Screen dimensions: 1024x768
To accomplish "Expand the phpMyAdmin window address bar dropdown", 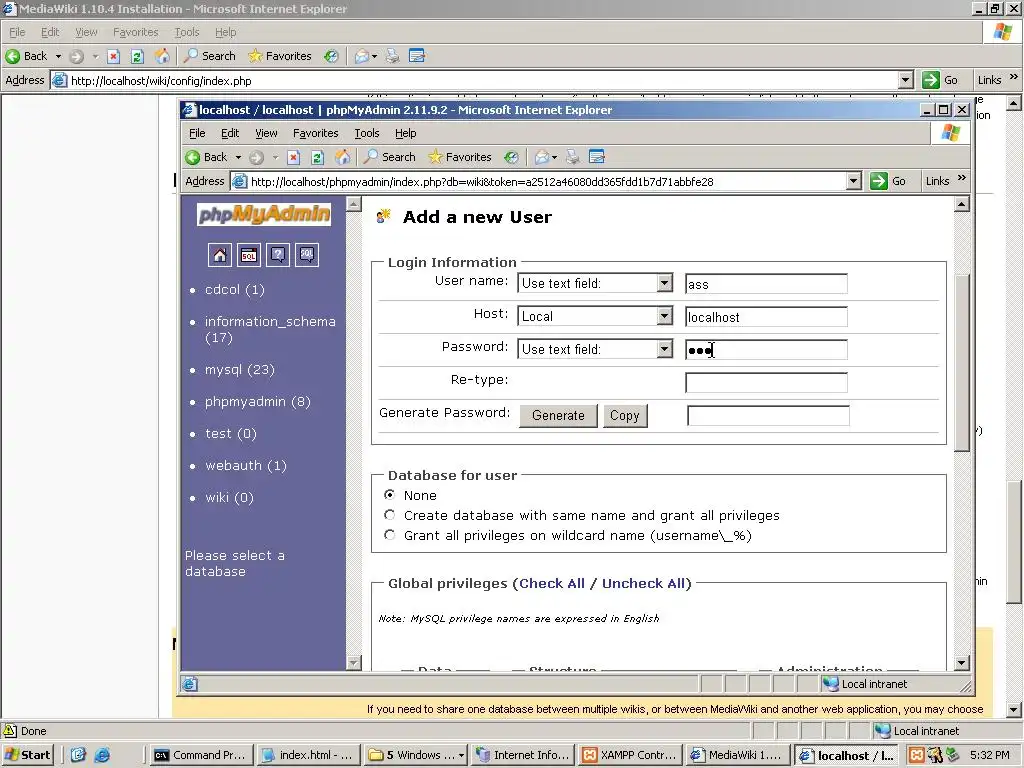I will [854, 182].
